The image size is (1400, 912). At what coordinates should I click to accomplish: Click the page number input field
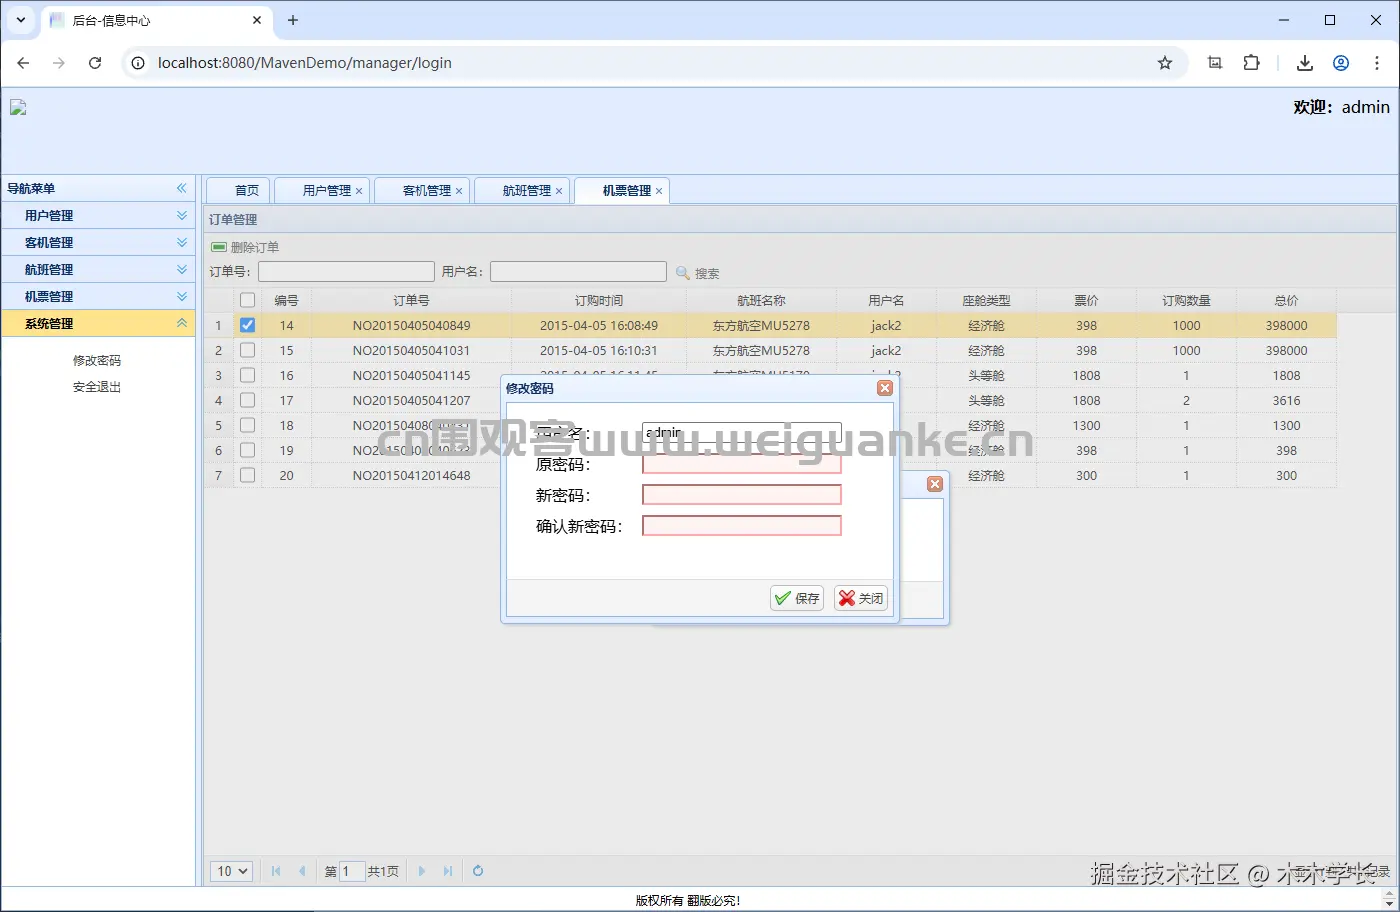point(351,871)
